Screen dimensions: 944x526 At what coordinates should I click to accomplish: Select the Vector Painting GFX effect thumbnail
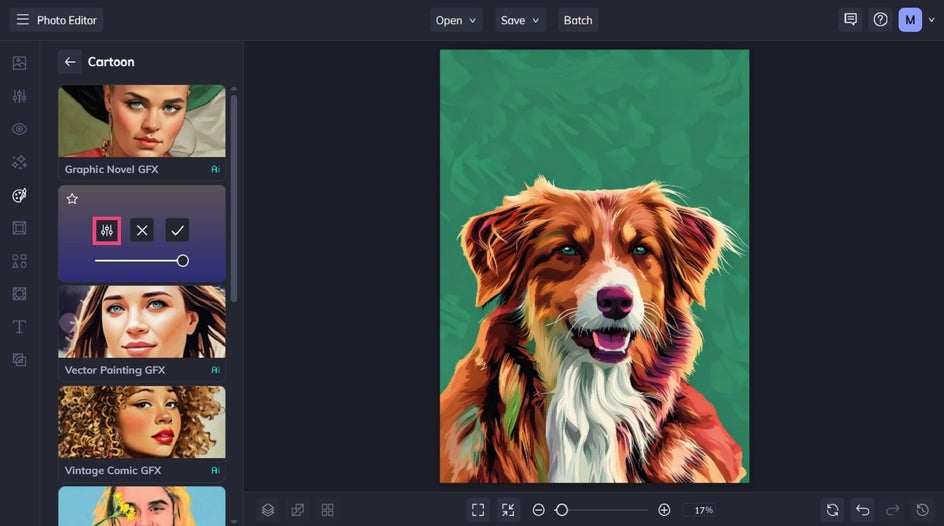click(x=142, y=321)
